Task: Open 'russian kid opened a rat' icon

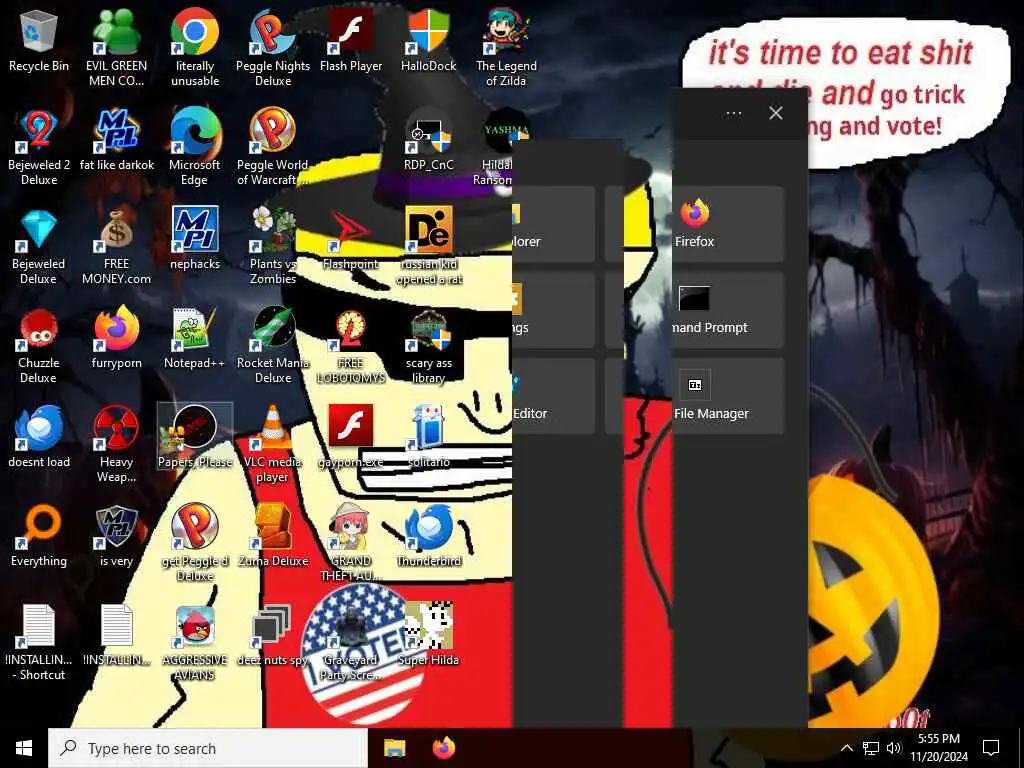Action: point(428,246)
